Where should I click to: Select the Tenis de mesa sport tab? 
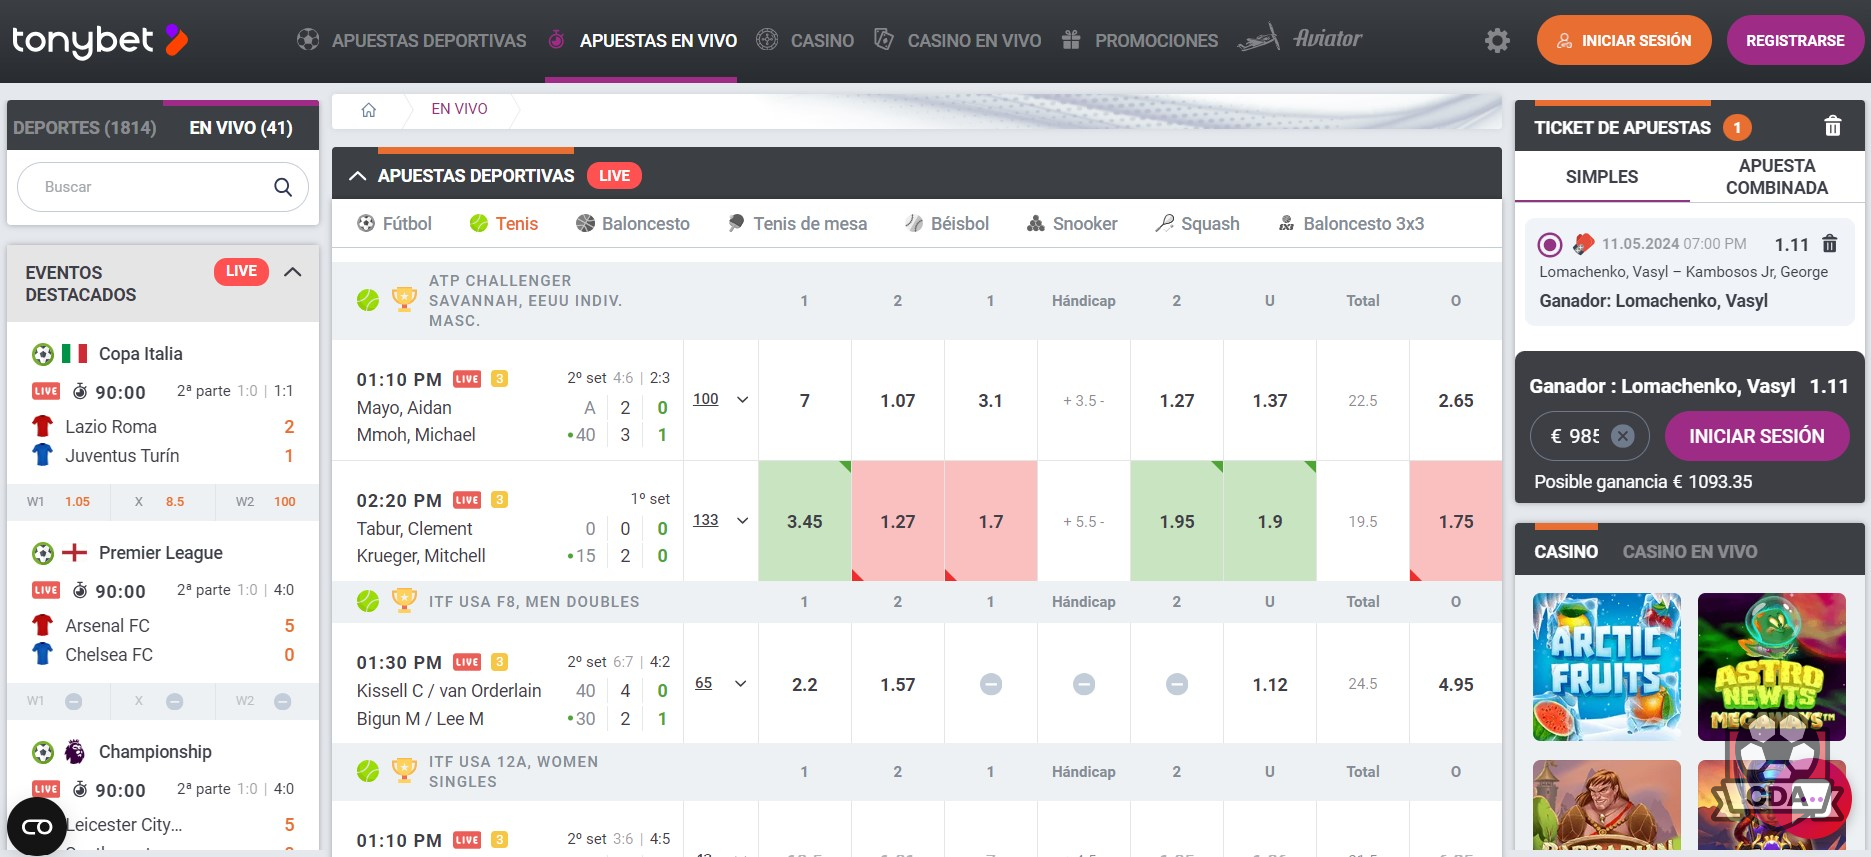(x=797, y=224)
